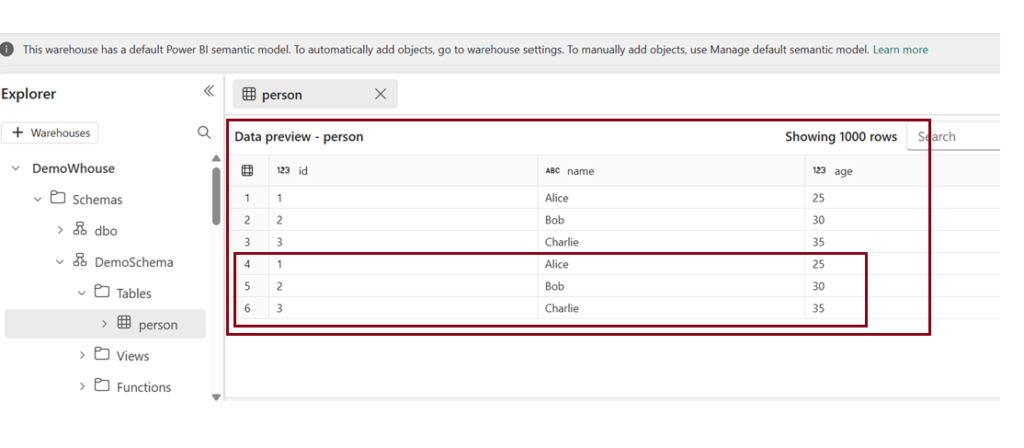This screenshot has width=1024, height=448.
Task: Collapse the Explorer pane with double chevron
Action: 208,91
